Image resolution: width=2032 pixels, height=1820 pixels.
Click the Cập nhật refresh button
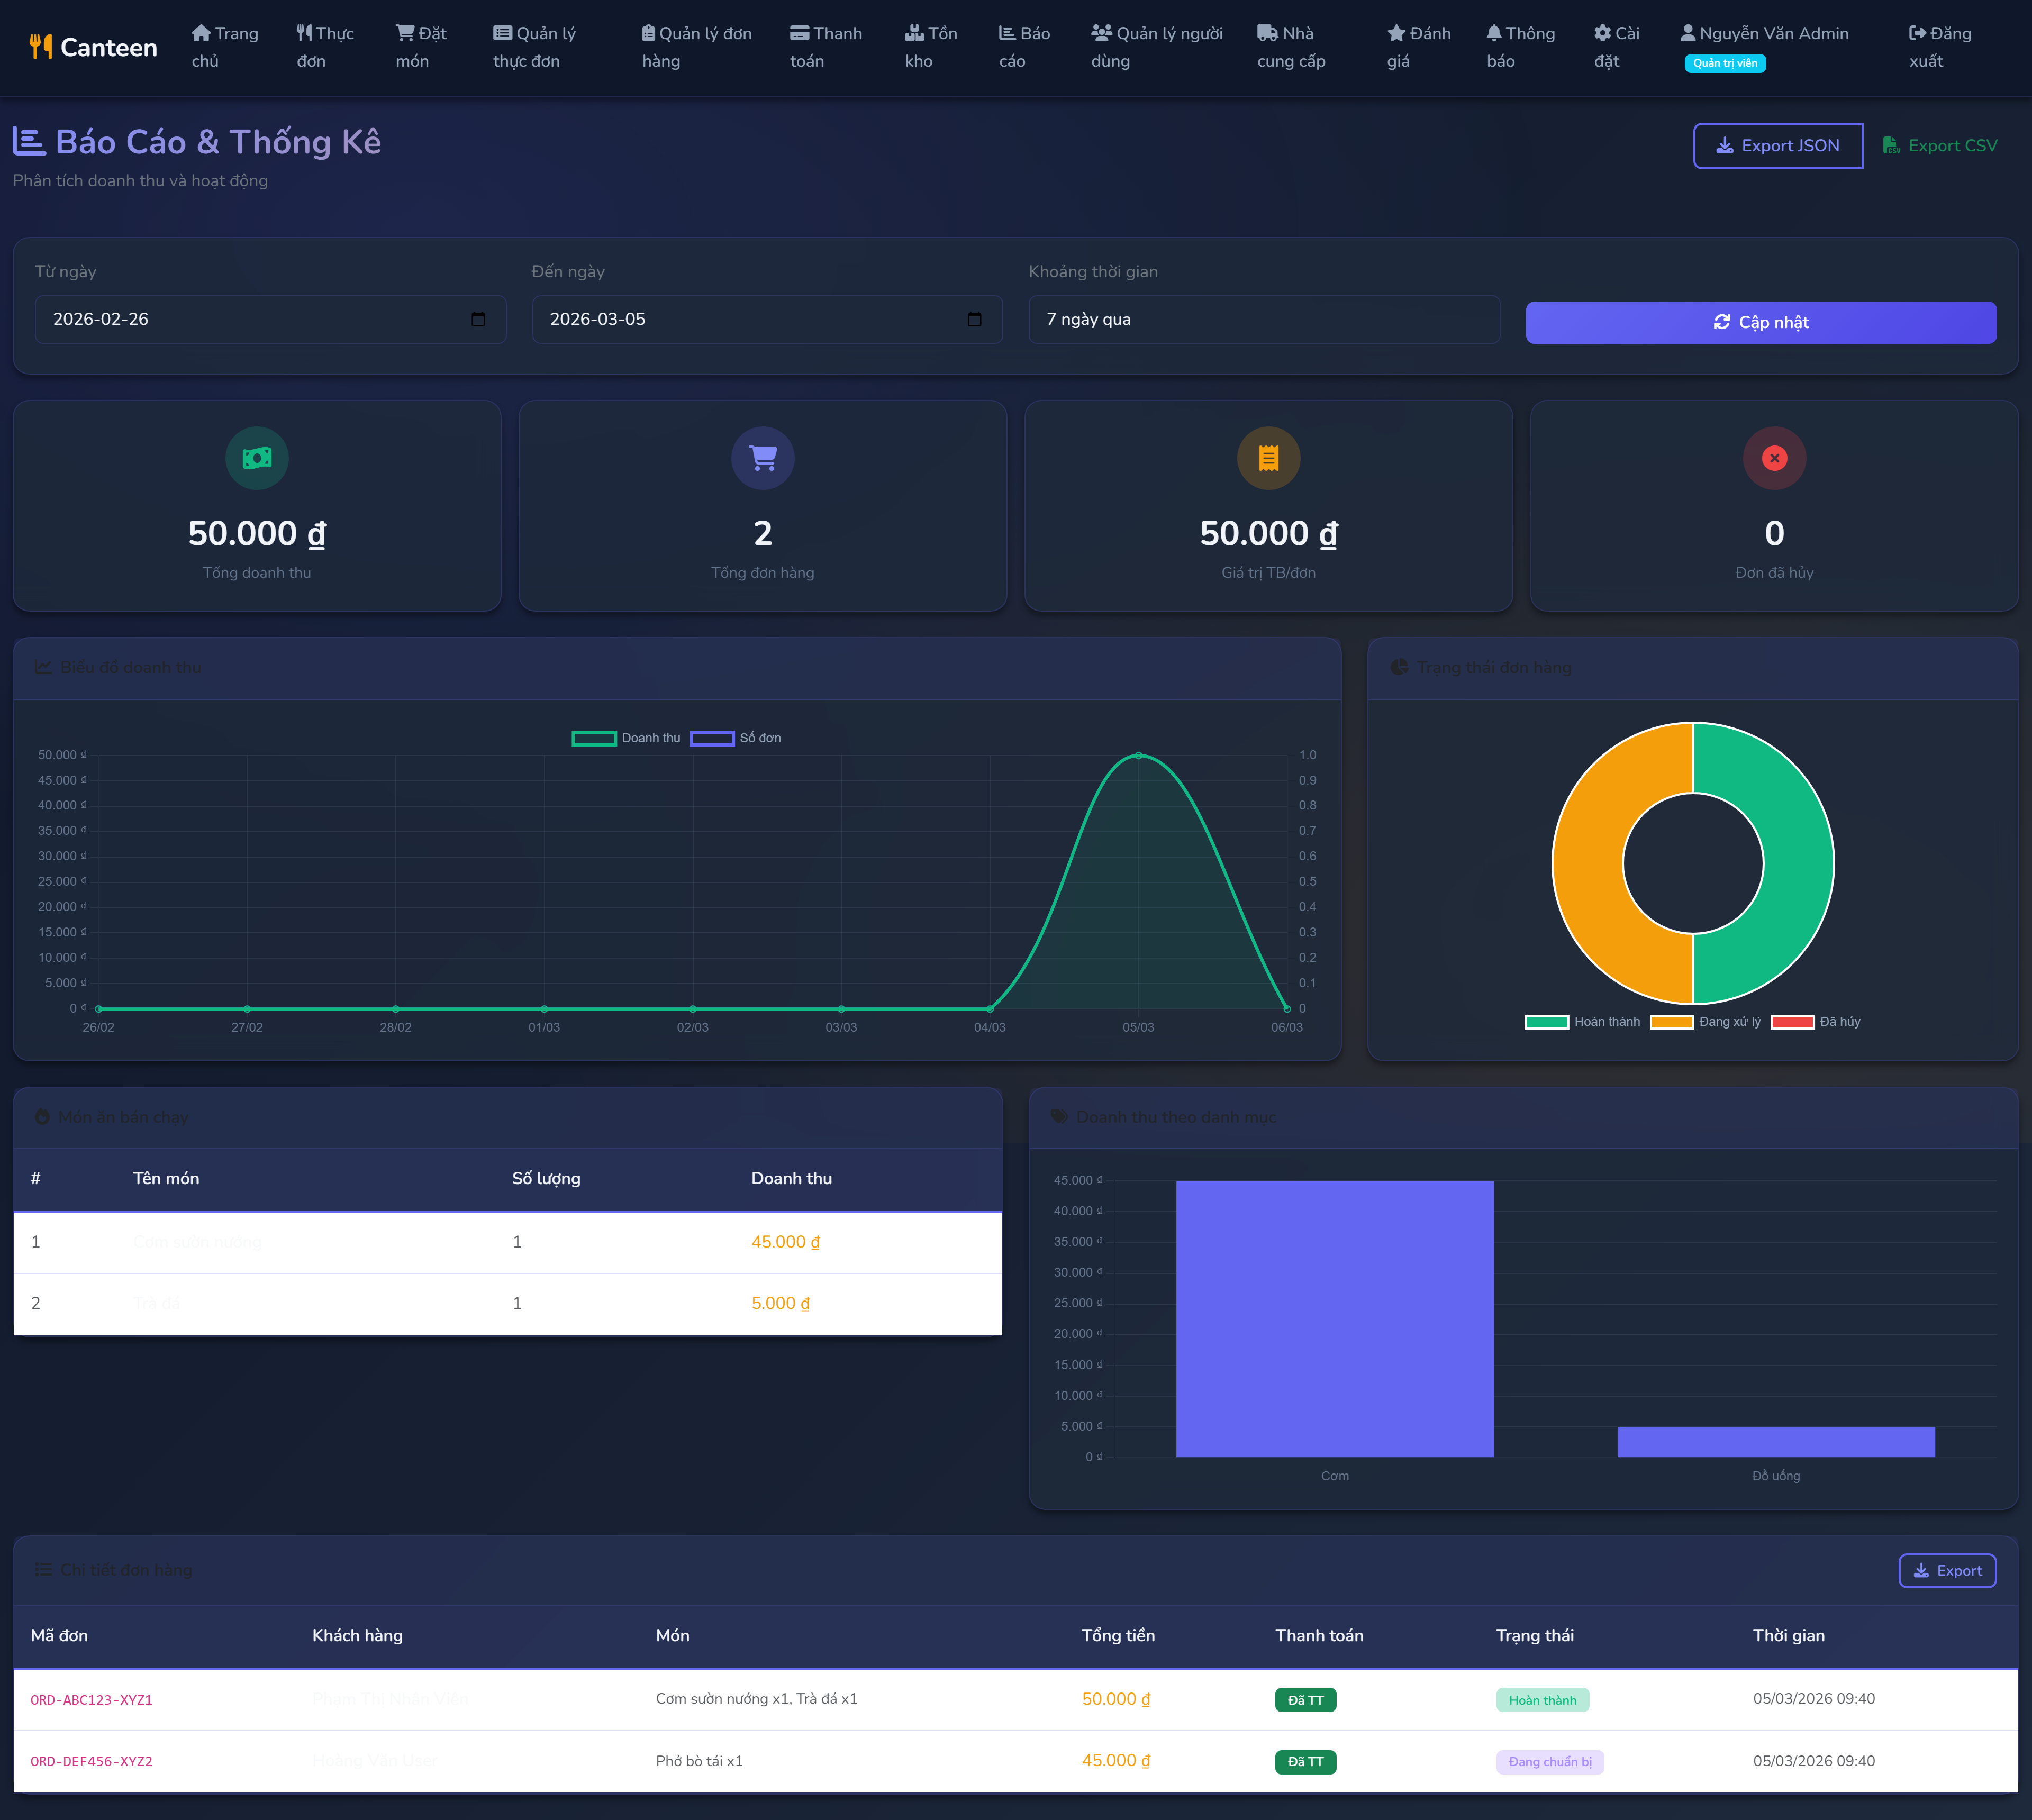pos(1761,322)
